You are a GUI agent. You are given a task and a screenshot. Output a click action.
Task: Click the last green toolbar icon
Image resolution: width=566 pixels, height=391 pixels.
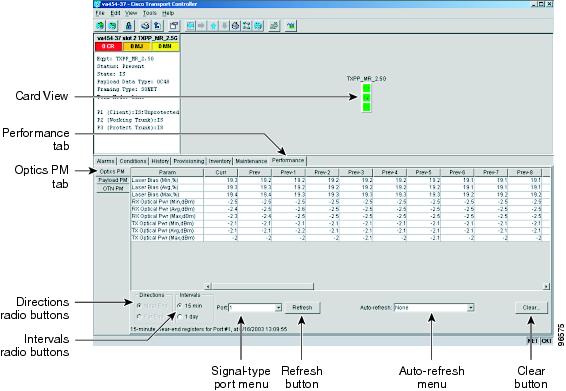point(291,26)
